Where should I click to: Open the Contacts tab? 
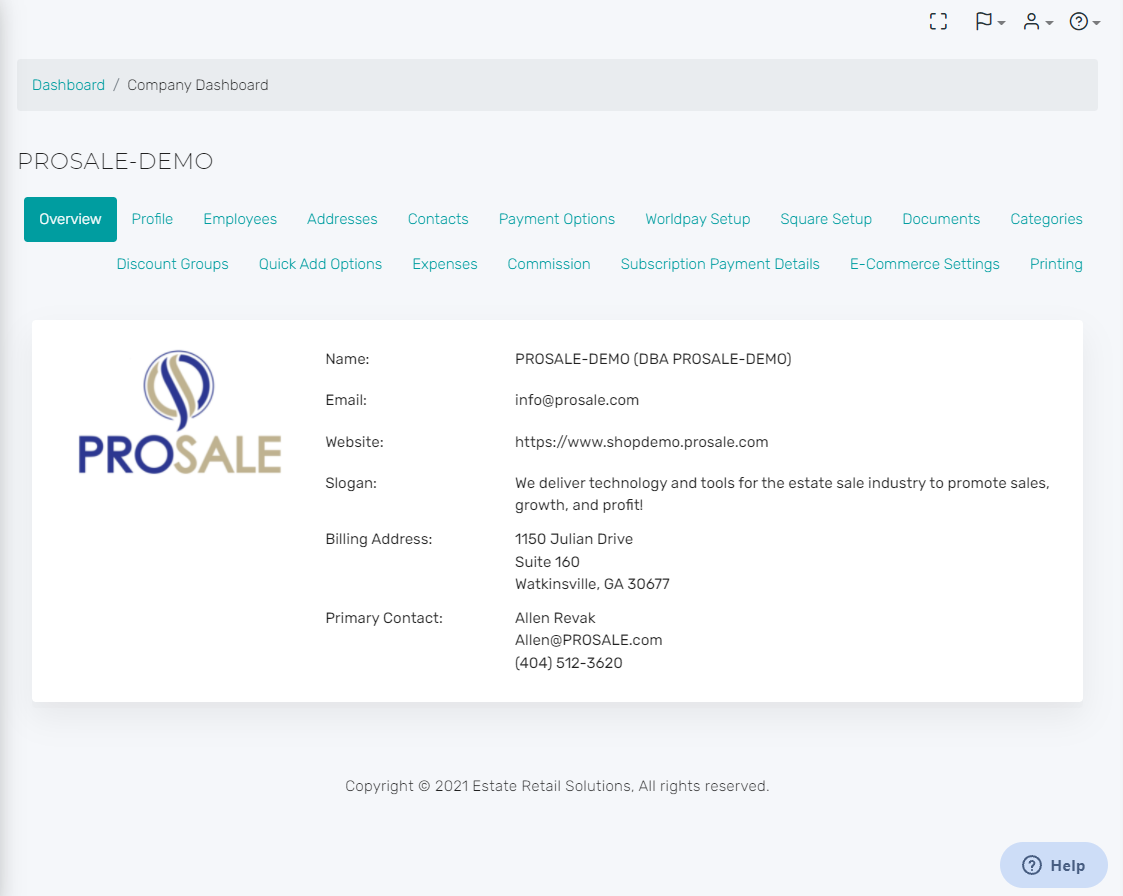[x=438, y=219]
